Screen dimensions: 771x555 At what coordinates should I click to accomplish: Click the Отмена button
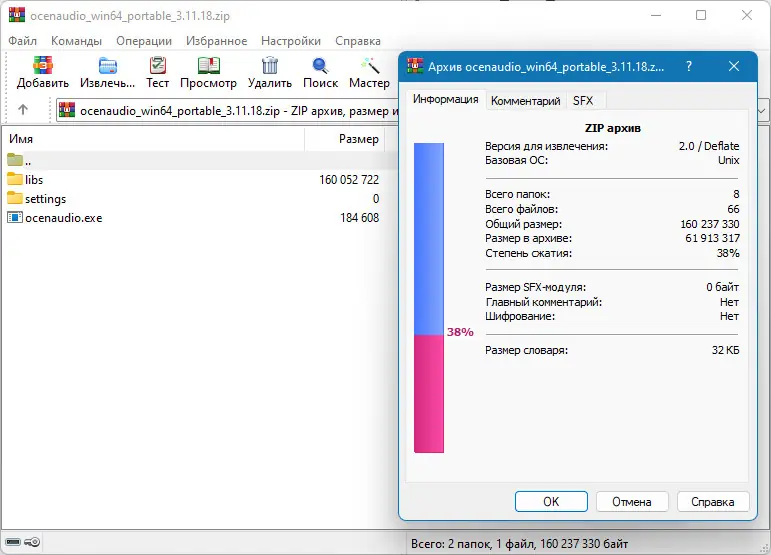pyautogui.click(x=632, y=501)
